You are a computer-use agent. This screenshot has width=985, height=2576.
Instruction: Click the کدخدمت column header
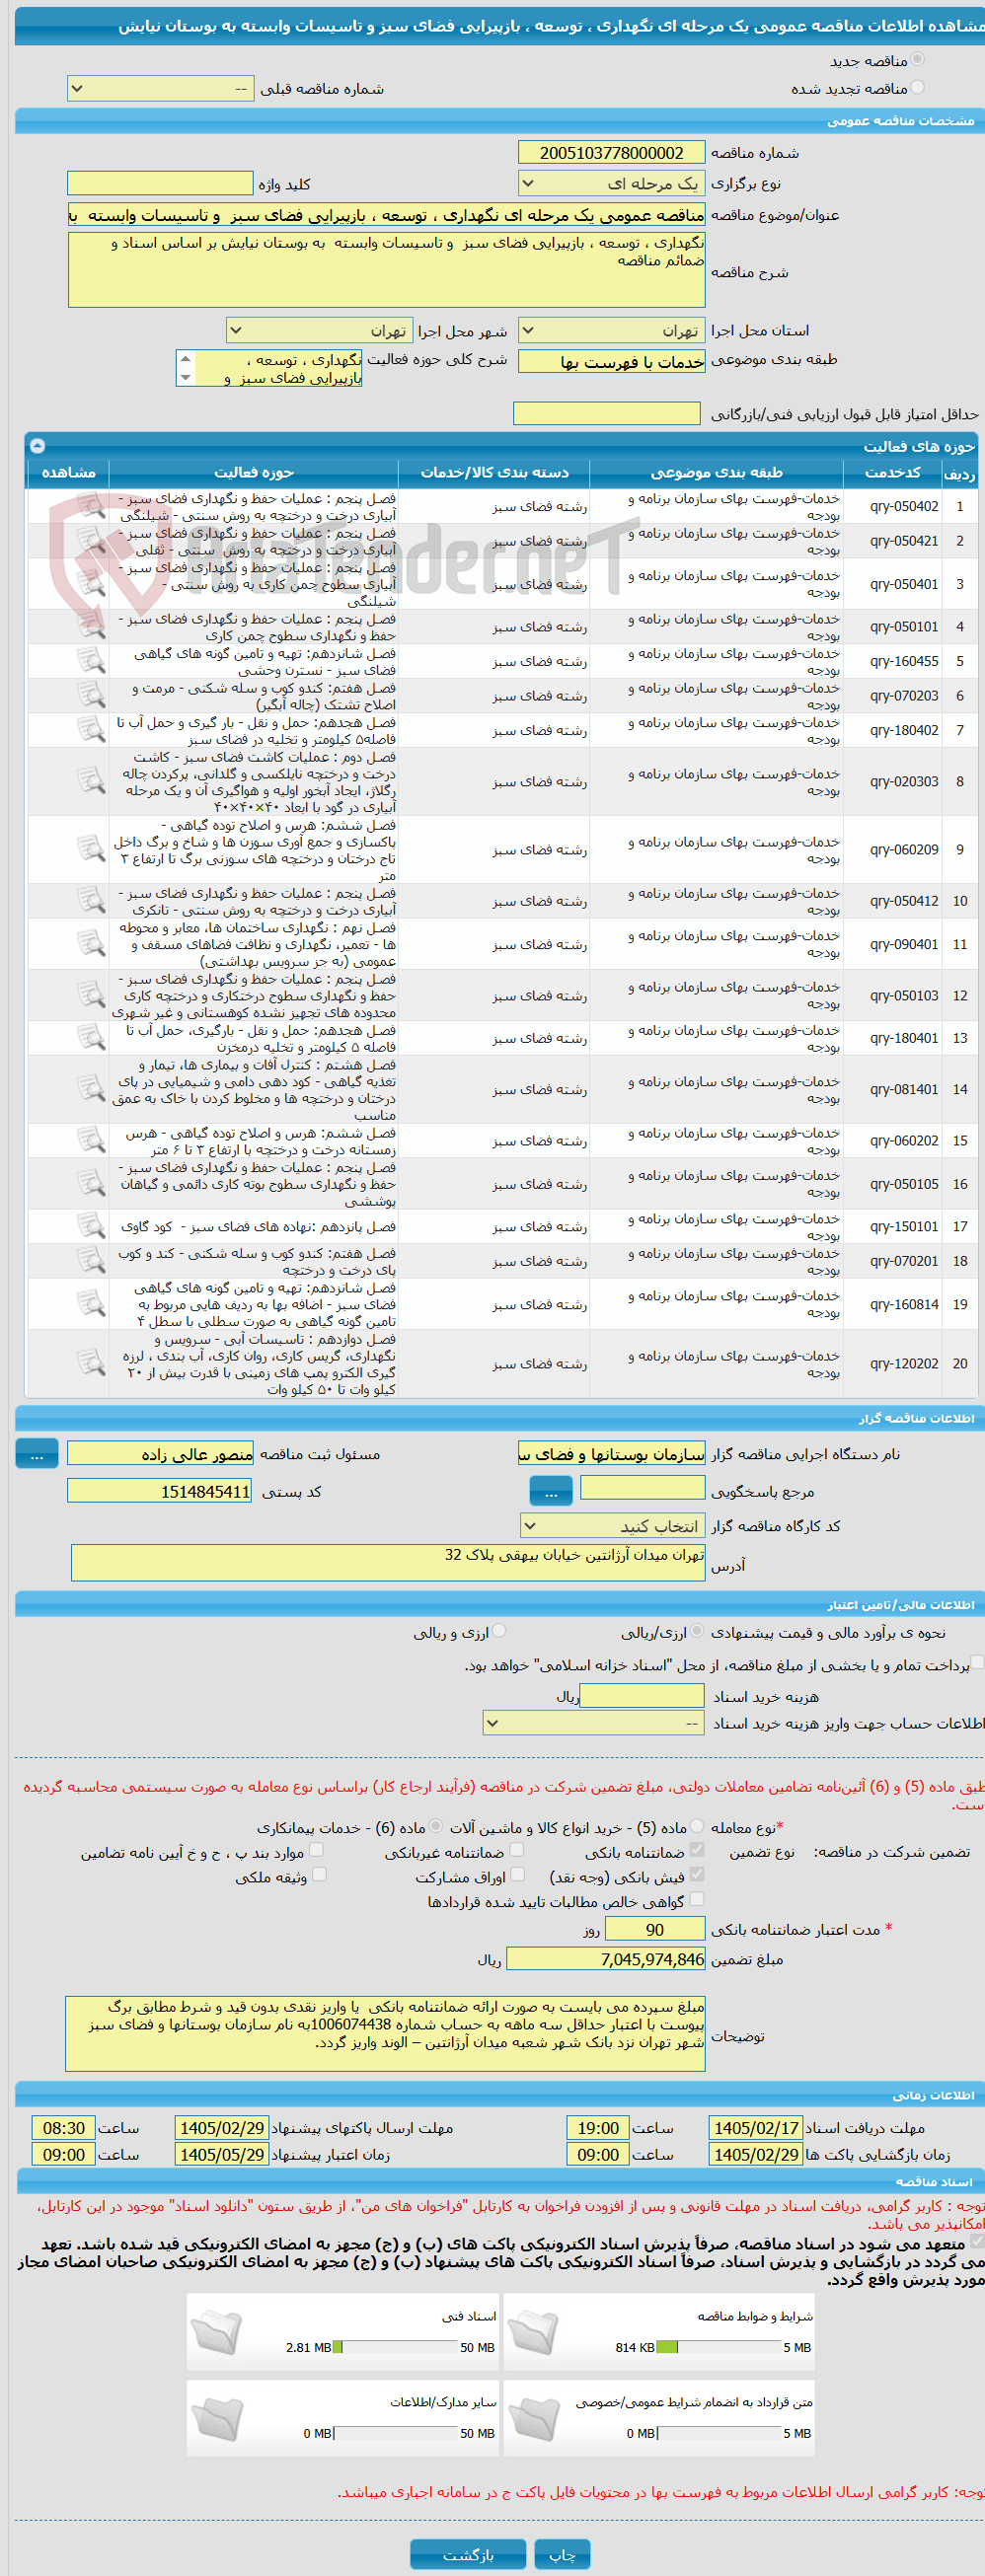[x=892, y=472]
